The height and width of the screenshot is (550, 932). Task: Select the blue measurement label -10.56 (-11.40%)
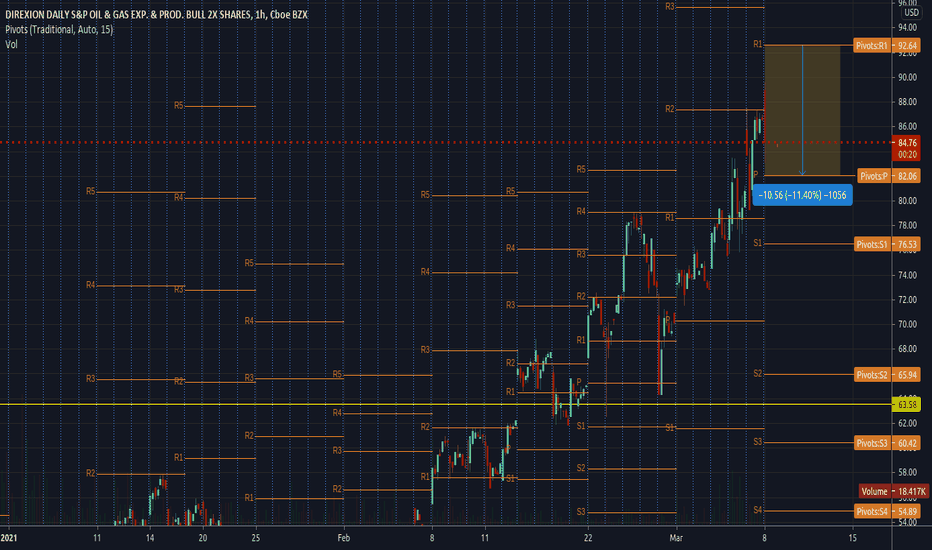(x=802, y=195)
